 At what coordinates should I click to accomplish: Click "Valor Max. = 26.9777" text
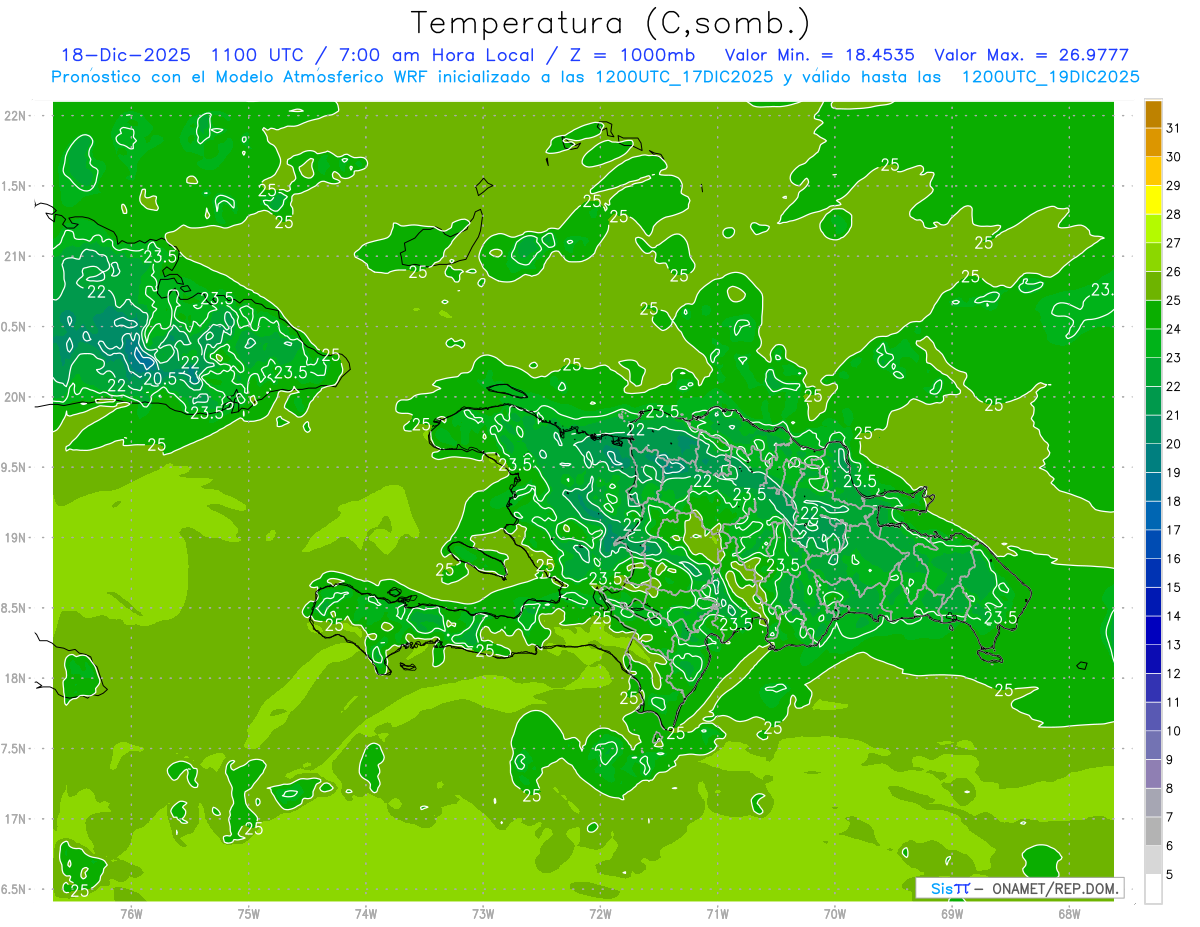pos(1031,55)
